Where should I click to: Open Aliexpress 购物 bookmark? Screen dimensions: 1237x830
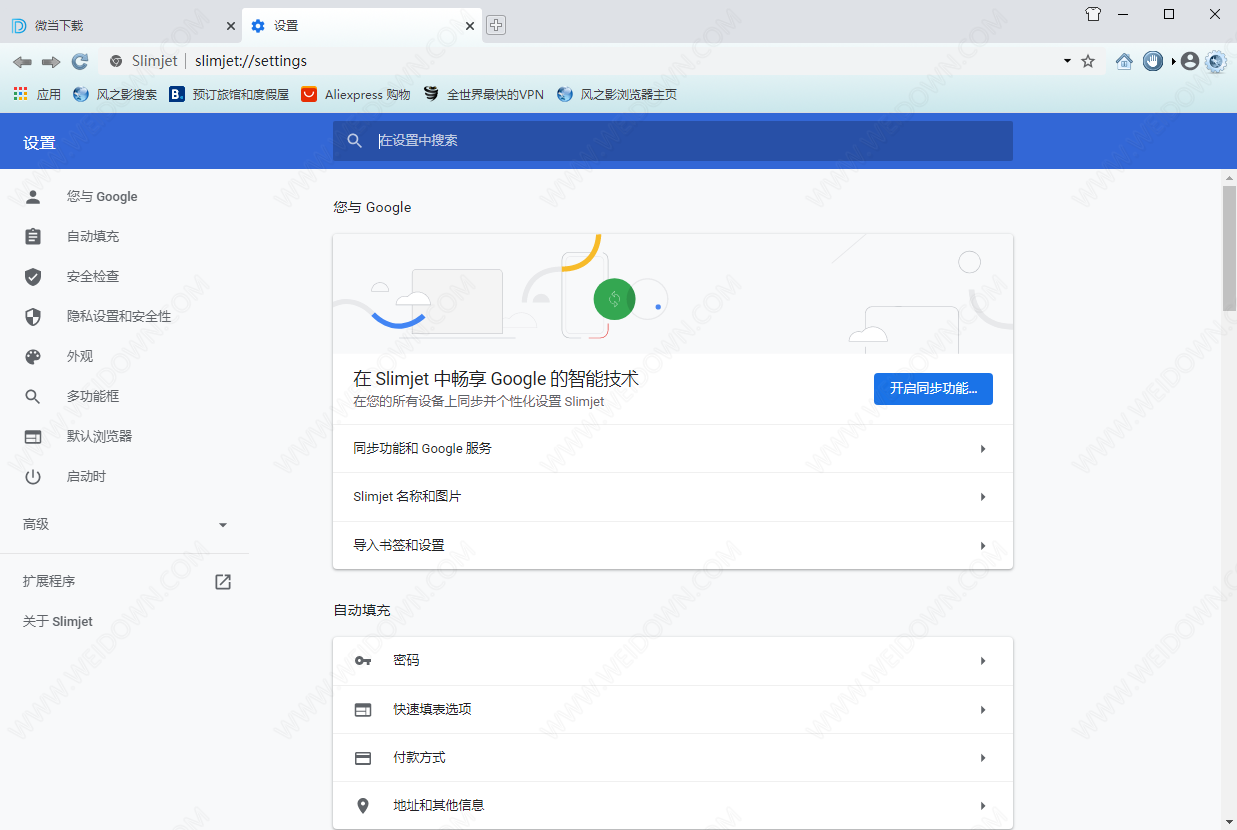coord(356,94)
